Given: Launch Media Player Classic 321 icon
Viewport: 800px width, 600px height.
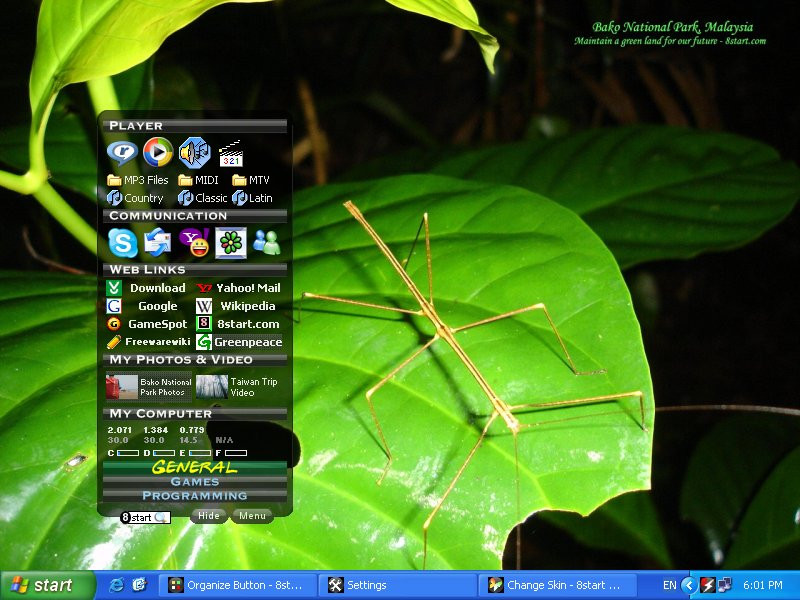Looking at the screenshot, I should point(231,154).
